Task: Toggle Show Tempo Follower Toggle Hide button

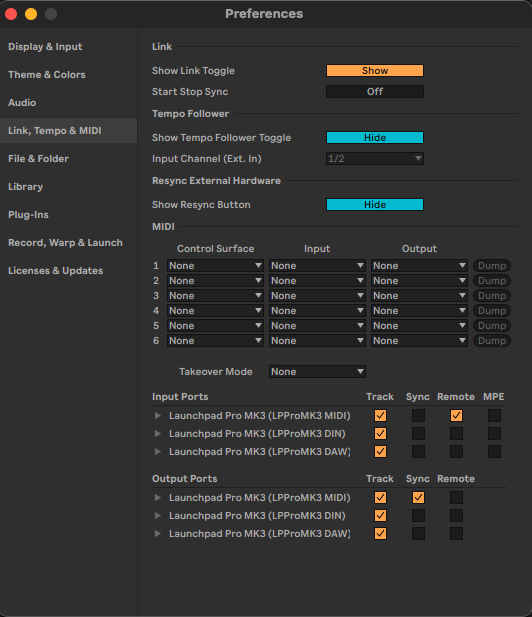Action: click(375, 137)
